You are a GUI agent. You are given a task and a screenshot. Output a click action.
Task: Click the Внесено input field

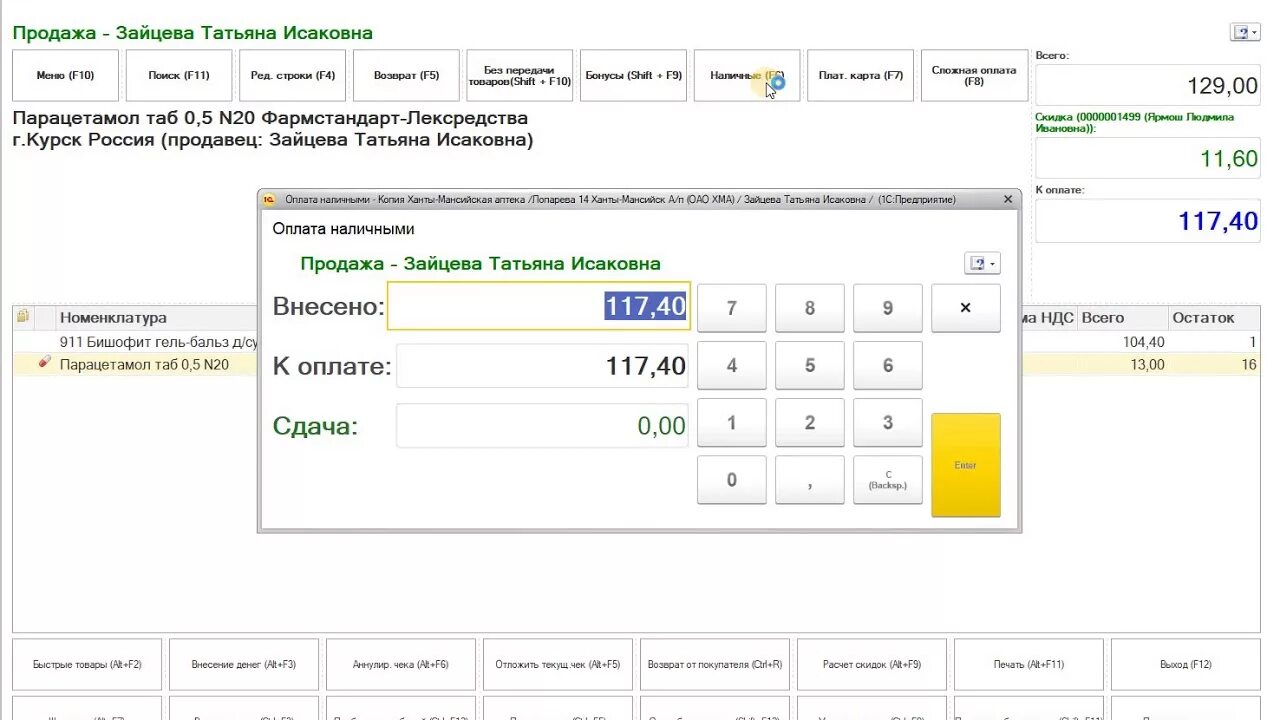[x=538, y=306]
